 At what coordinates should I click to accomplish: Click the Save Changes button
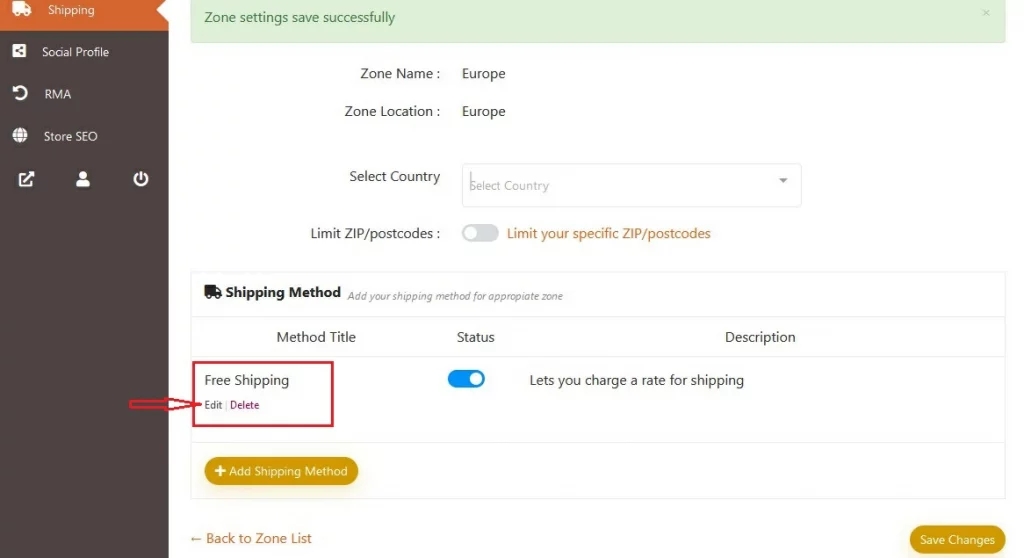[957, 540]
